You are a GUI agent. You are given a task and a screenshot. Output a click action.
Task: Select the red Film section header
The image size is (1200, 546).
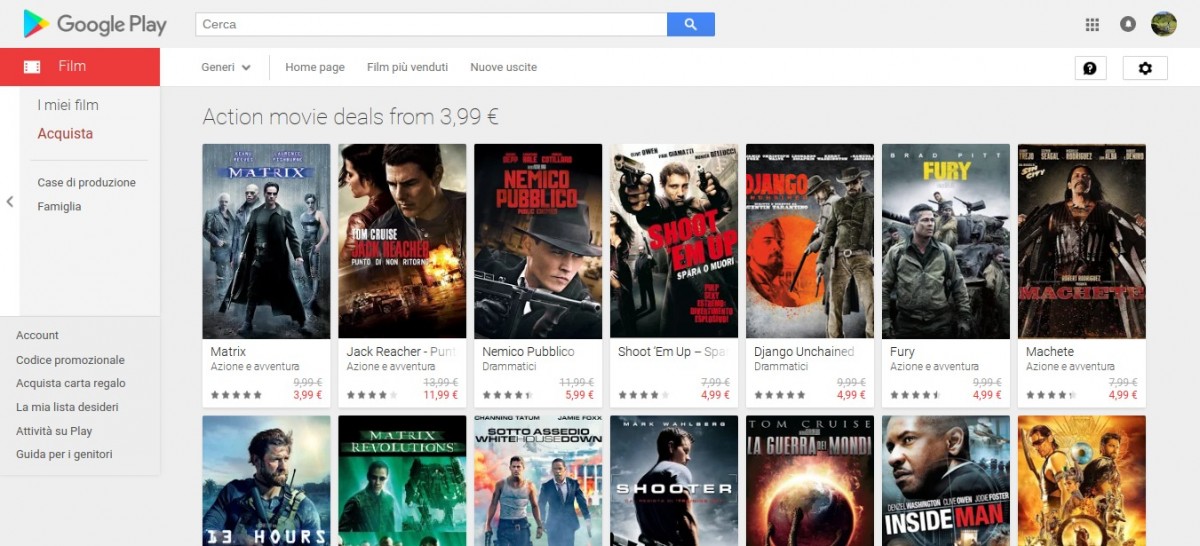80,67
